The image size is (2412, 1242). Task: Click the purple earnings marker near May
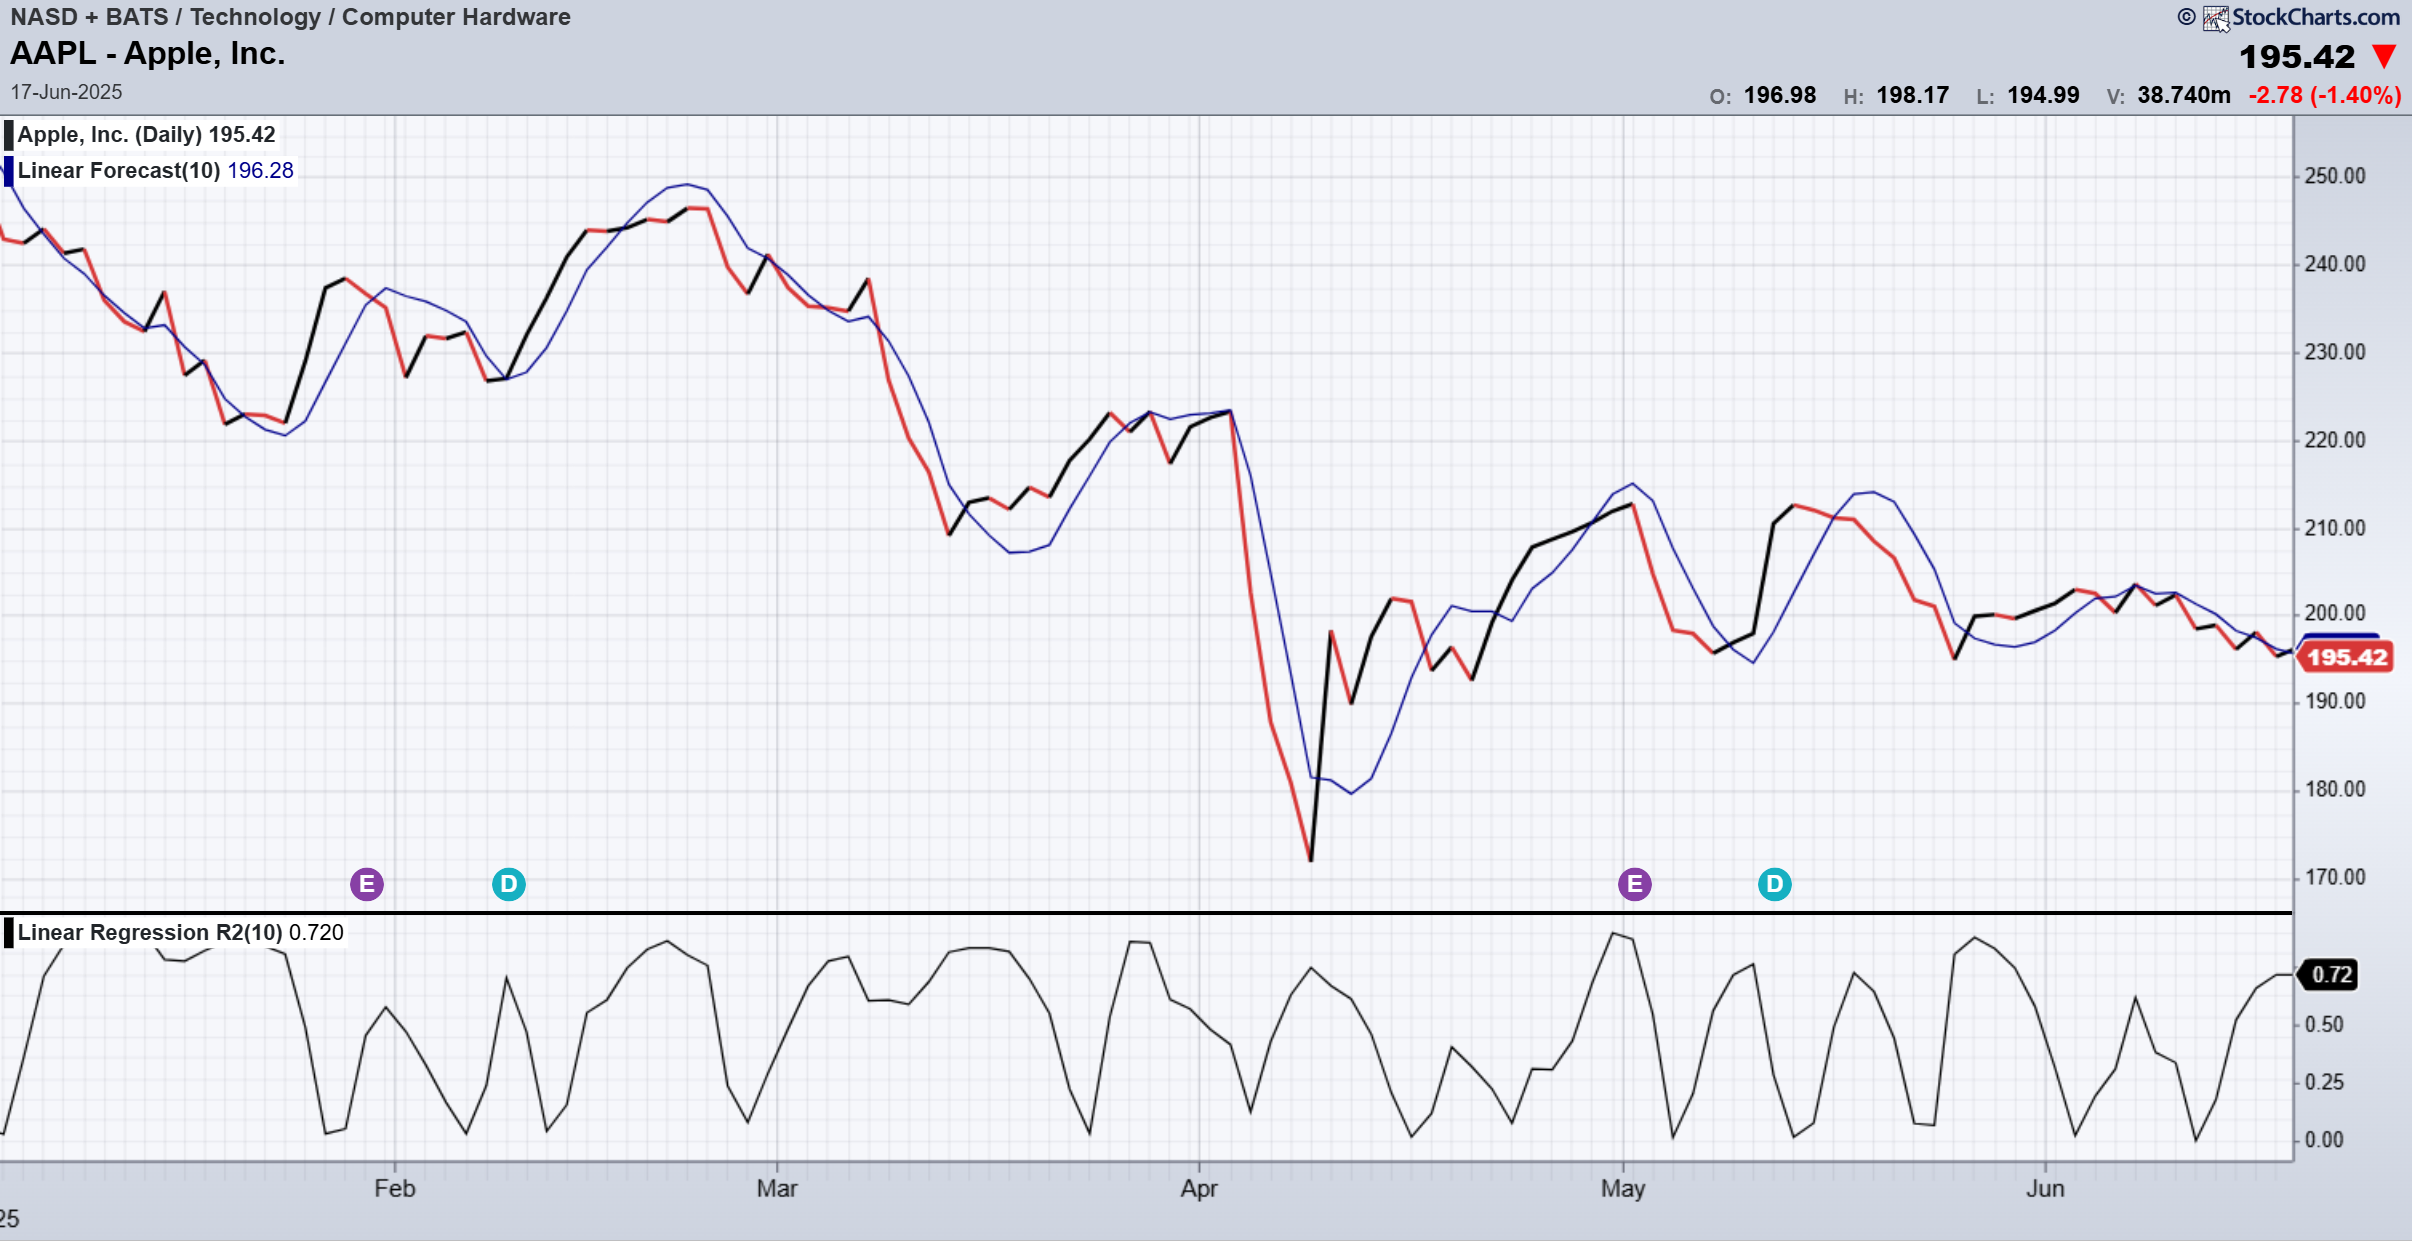click(x=1634, y=884)
